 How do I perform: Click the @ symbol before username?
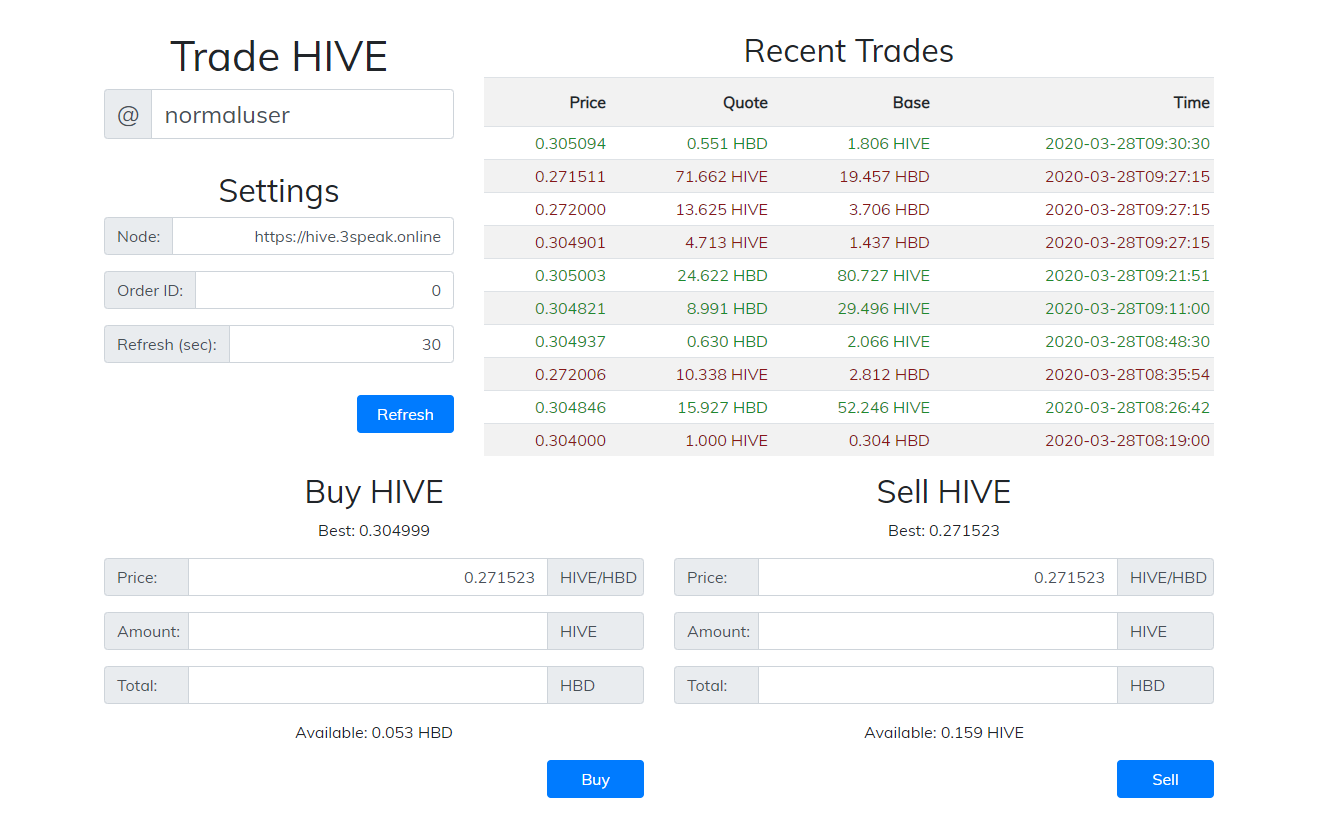[x=128, y=114]
